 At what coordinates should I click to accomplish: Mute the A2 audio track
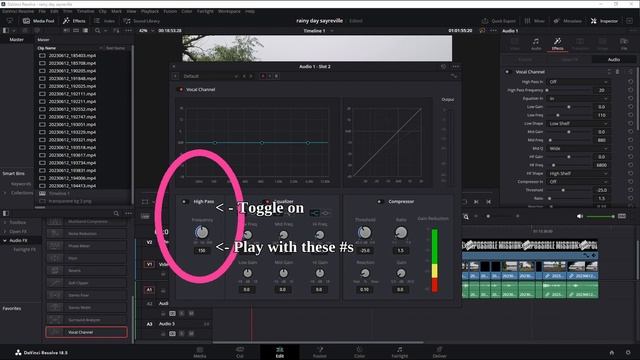pos(190,313)
